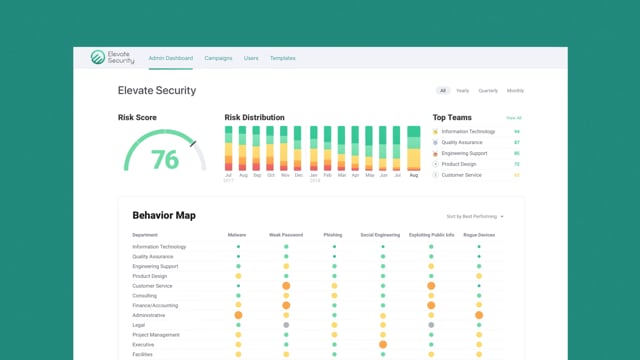Click the Engineering Support bronze medal icon
Image resolution: width=640 pixels, height=360 pixels.
[435, 153]
